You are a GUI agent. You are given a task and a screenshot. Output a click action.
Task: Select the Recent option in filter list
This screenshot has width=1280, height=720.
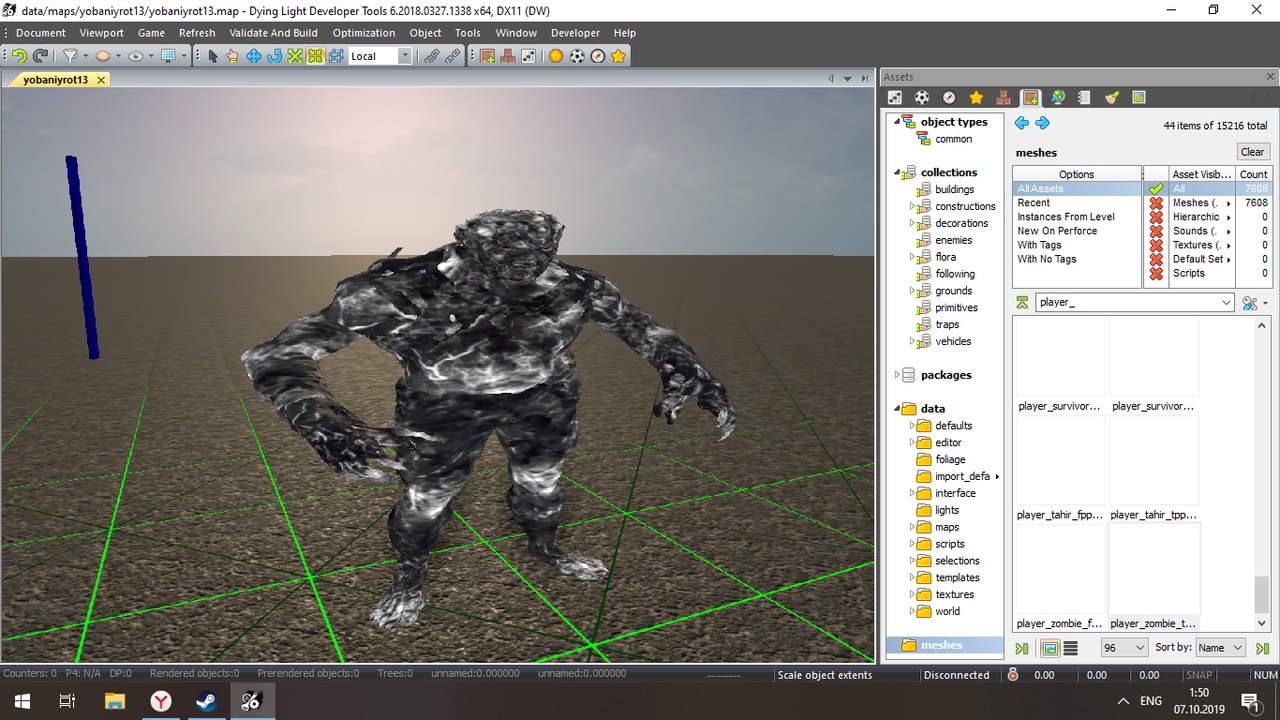(x=1033, y=203)
